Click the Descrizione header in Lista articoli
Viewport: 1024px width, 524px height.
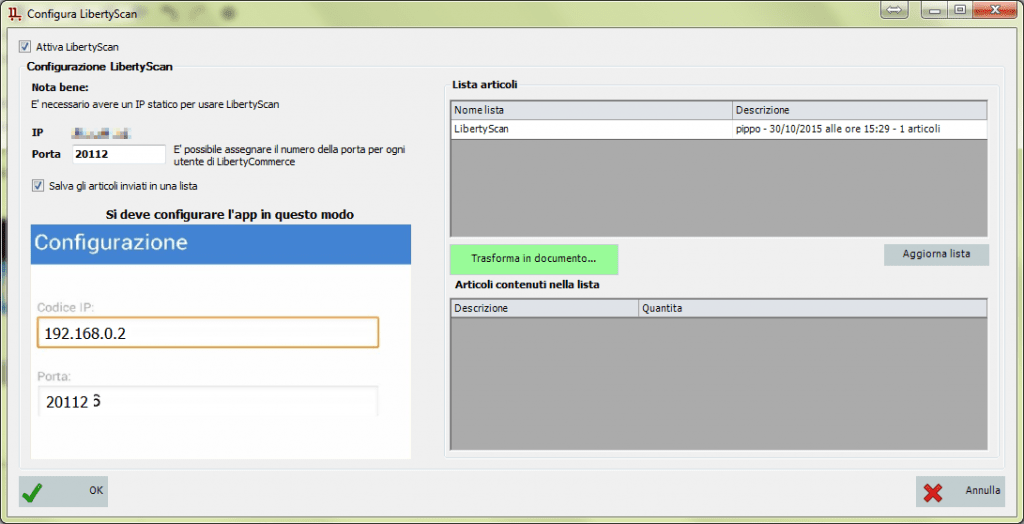[x=860, y=110]
